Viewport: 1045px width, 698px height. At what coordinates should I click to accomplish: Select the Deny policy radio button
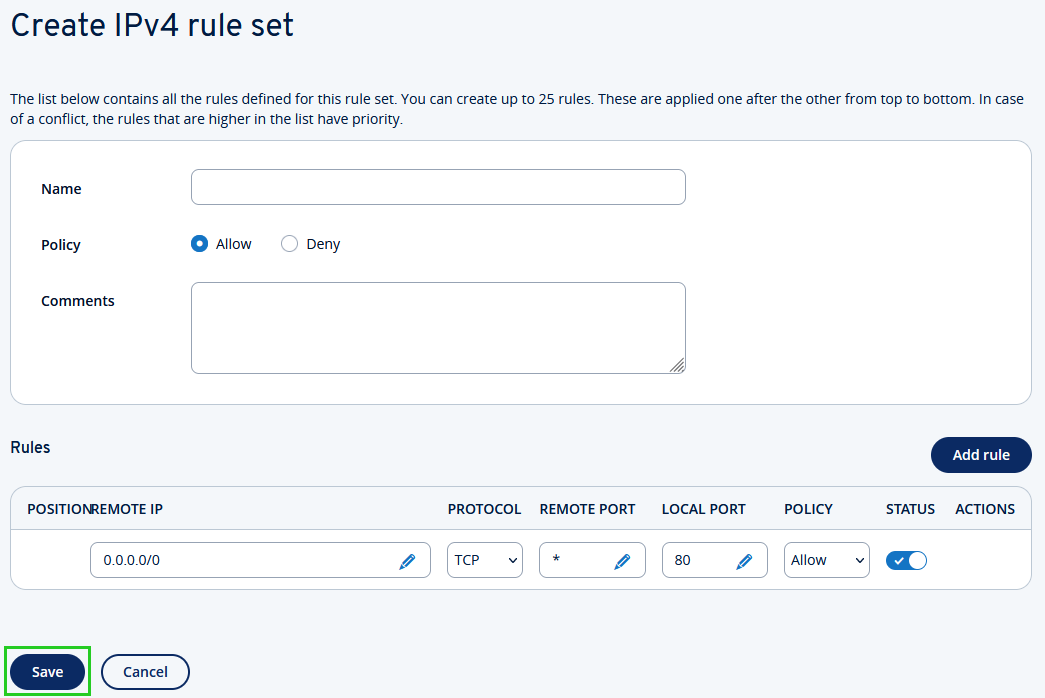290,244
